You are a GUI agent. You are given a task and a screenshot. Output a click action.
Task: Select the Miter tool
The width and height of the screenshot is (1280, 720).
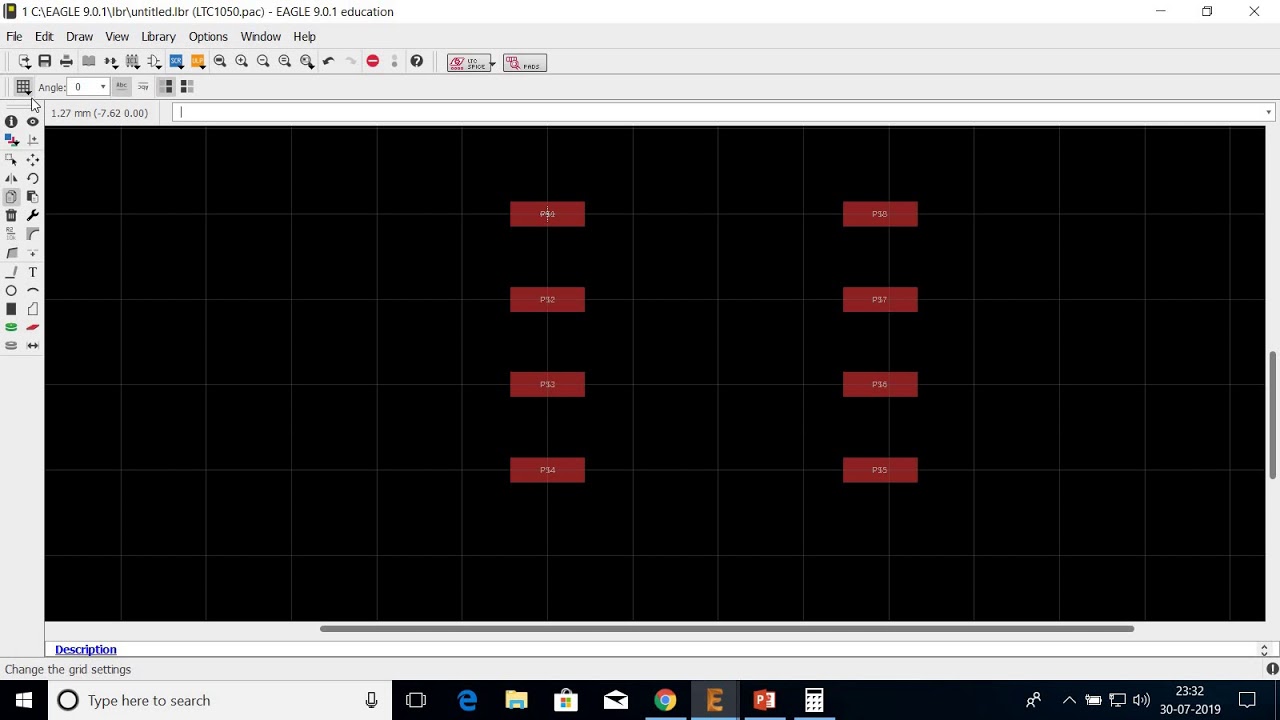[33, 234]
